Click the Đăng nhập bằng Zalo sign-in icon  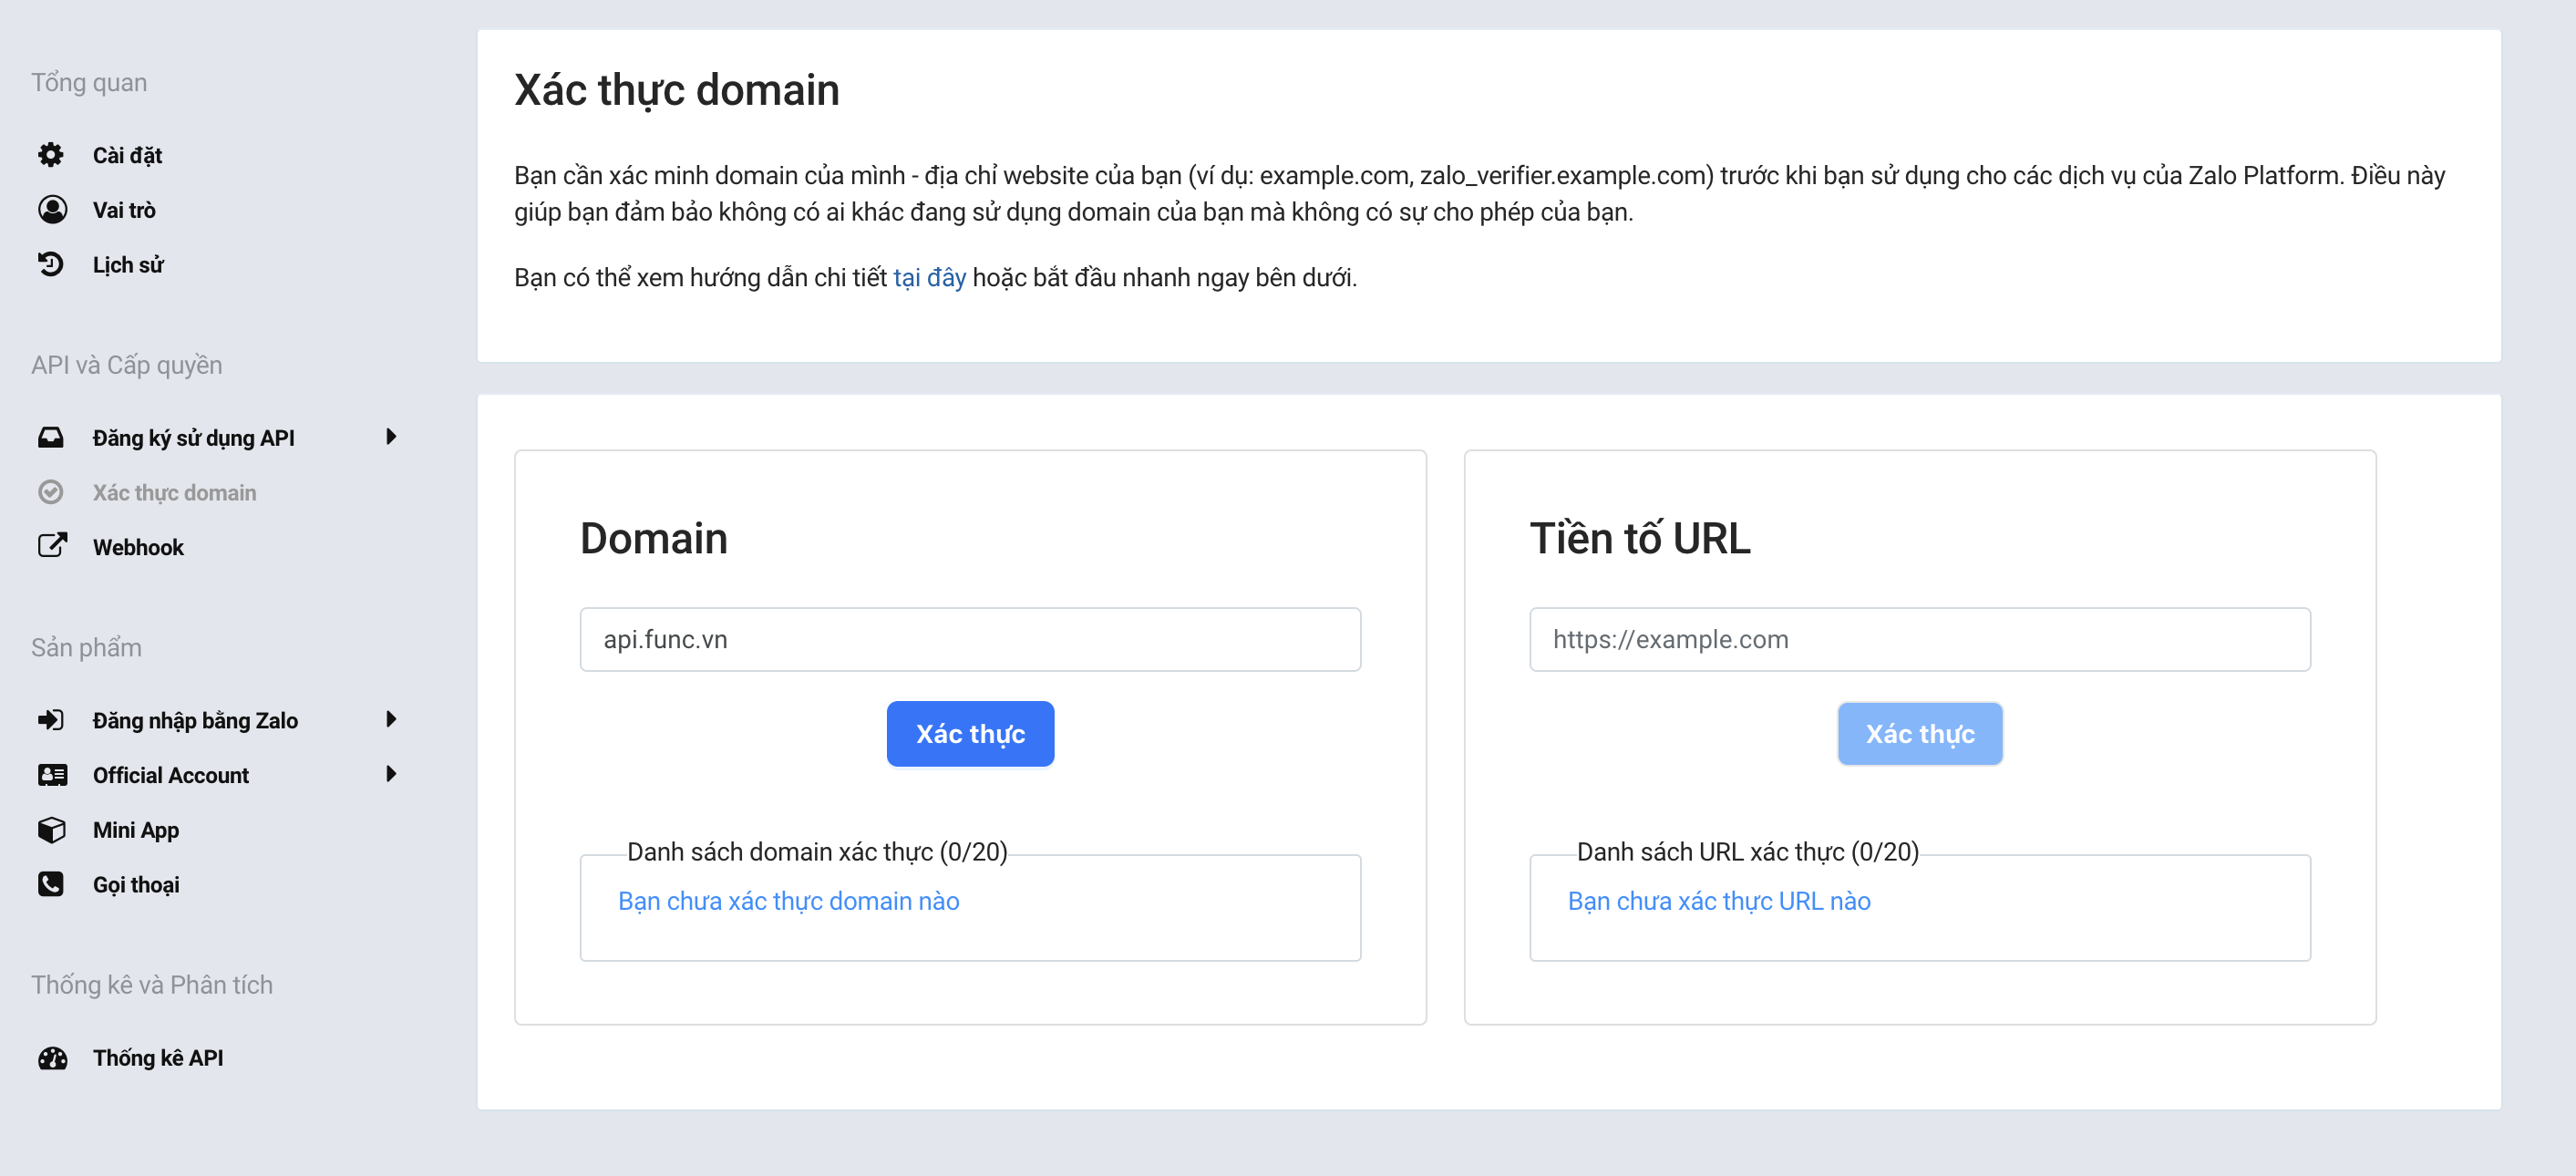(x=51, y=720)
